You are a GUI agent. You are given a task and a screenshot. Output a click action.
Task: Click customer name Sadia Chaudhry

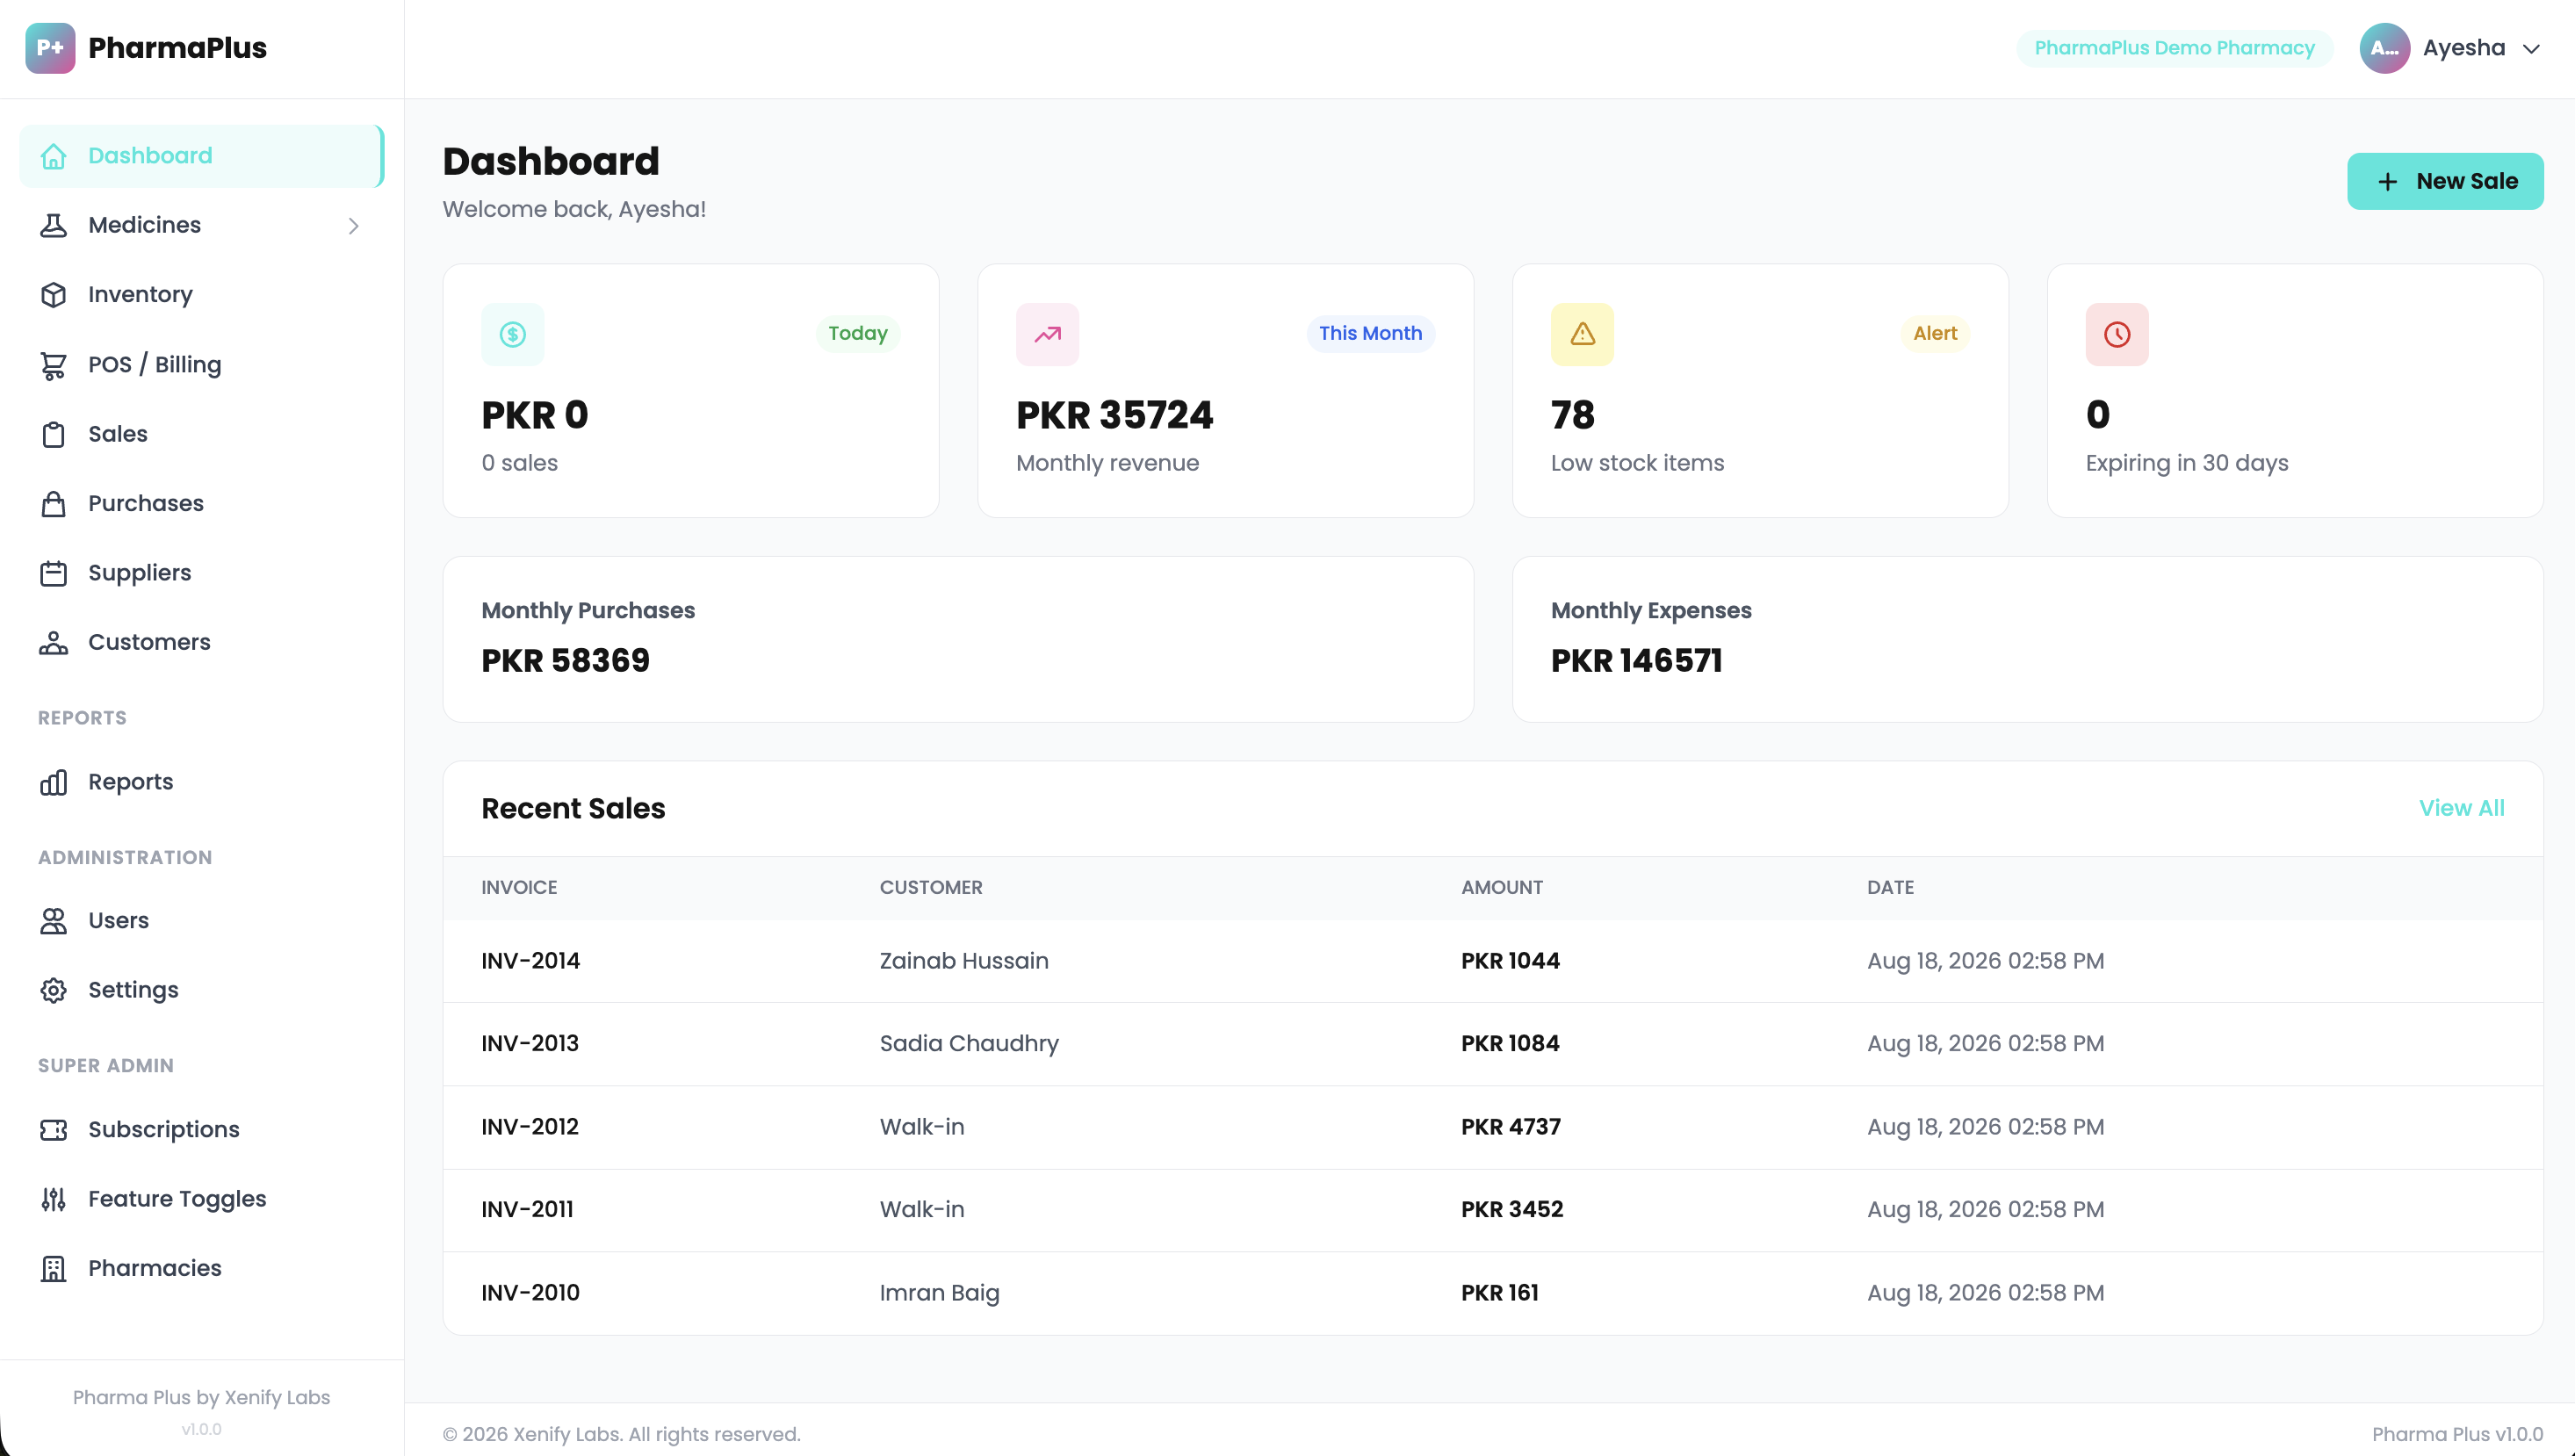tap(968, 1043)
